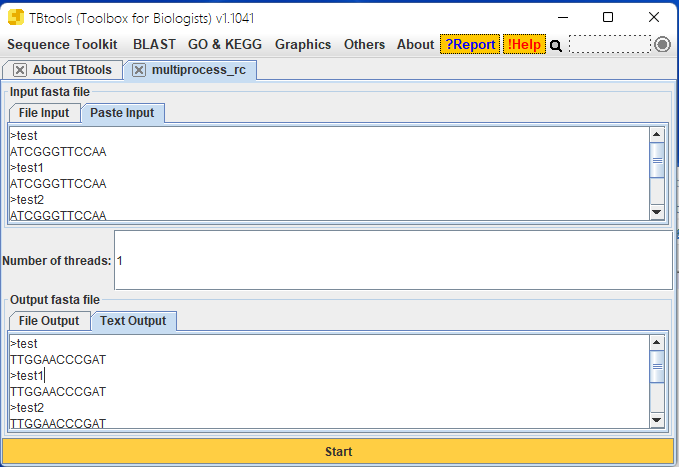
Task: Click TTGGAACCCGAT under >test1 in output
Action: [58, 392]
